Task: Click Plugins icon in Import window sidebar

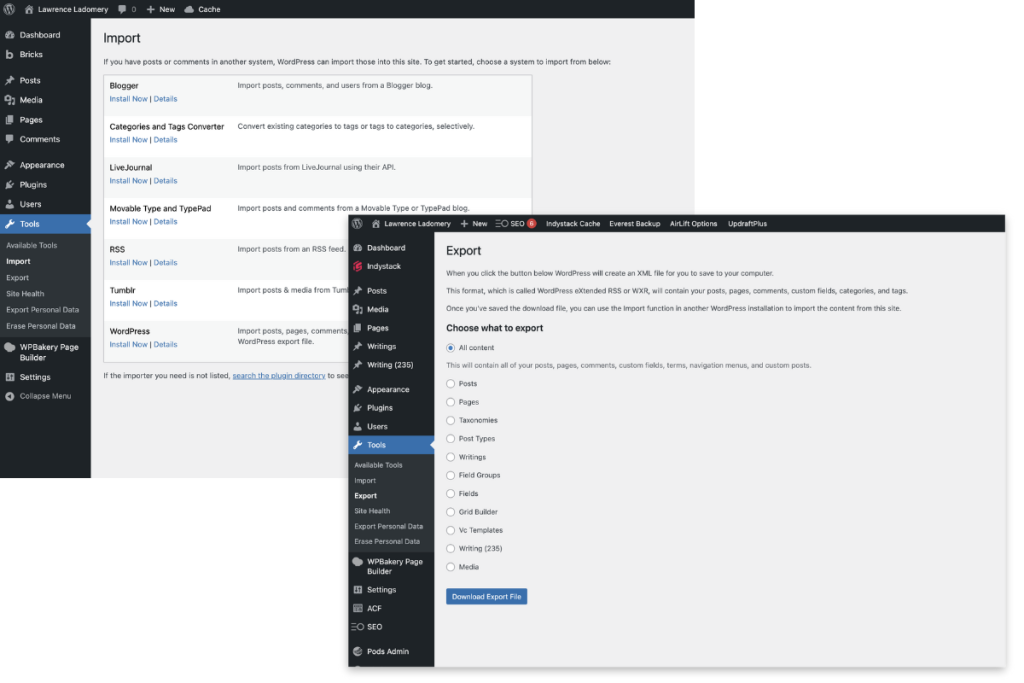Action: [x=10, y=184]
